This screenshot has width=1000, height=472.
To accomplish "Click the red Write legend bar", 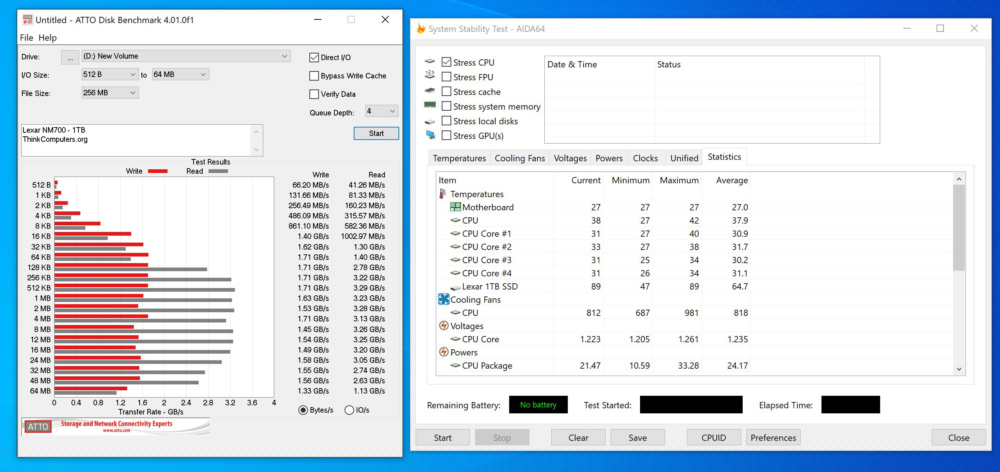I will [x=158, y=171].
